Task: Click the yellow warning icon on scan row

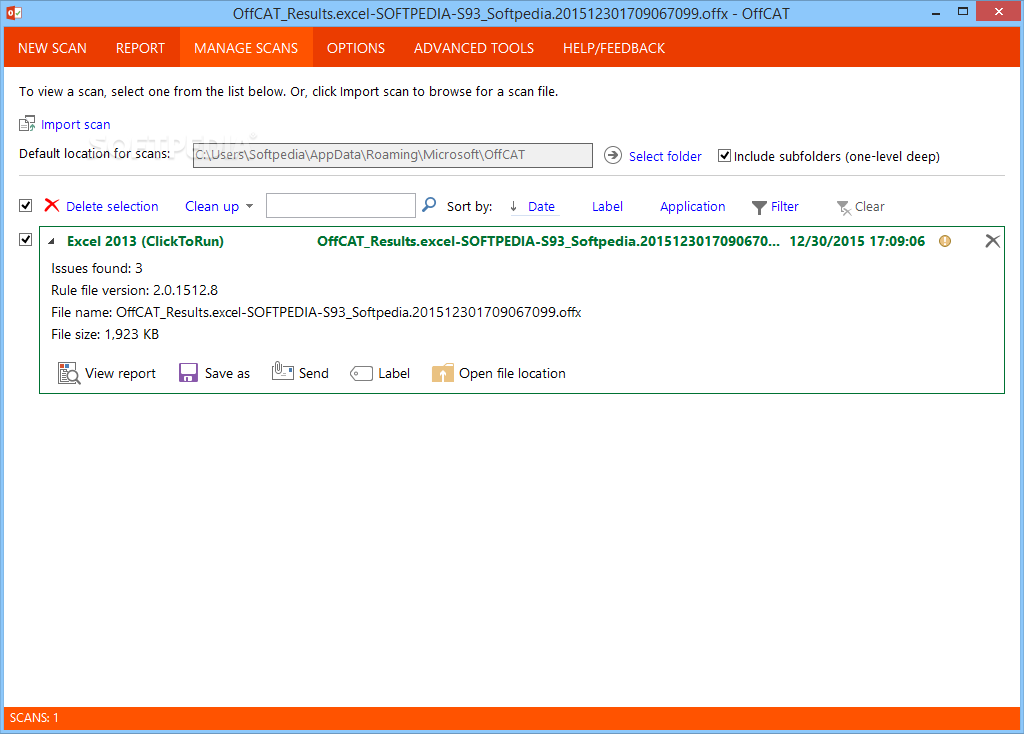Action: (944, 241)
